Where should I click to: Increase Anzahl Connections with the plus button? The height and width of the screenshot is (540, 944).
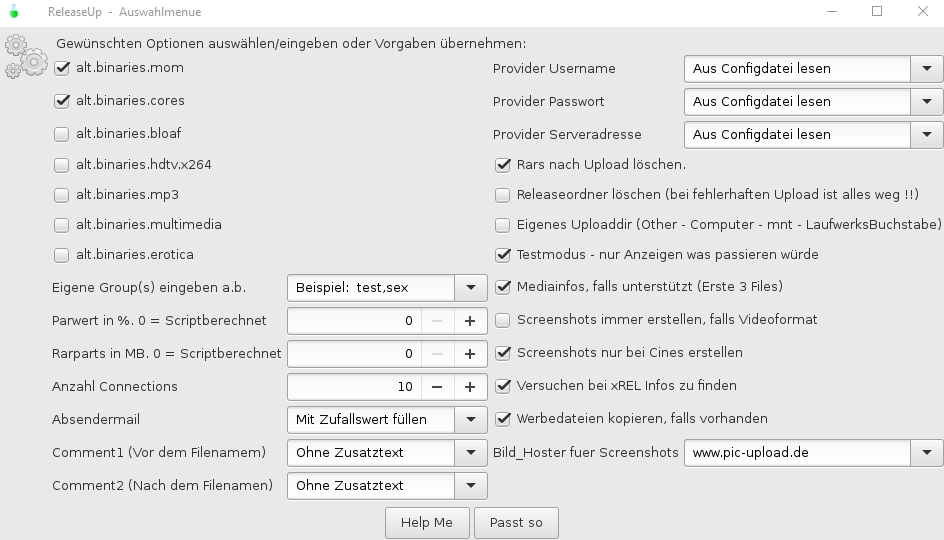pos(470,386)
